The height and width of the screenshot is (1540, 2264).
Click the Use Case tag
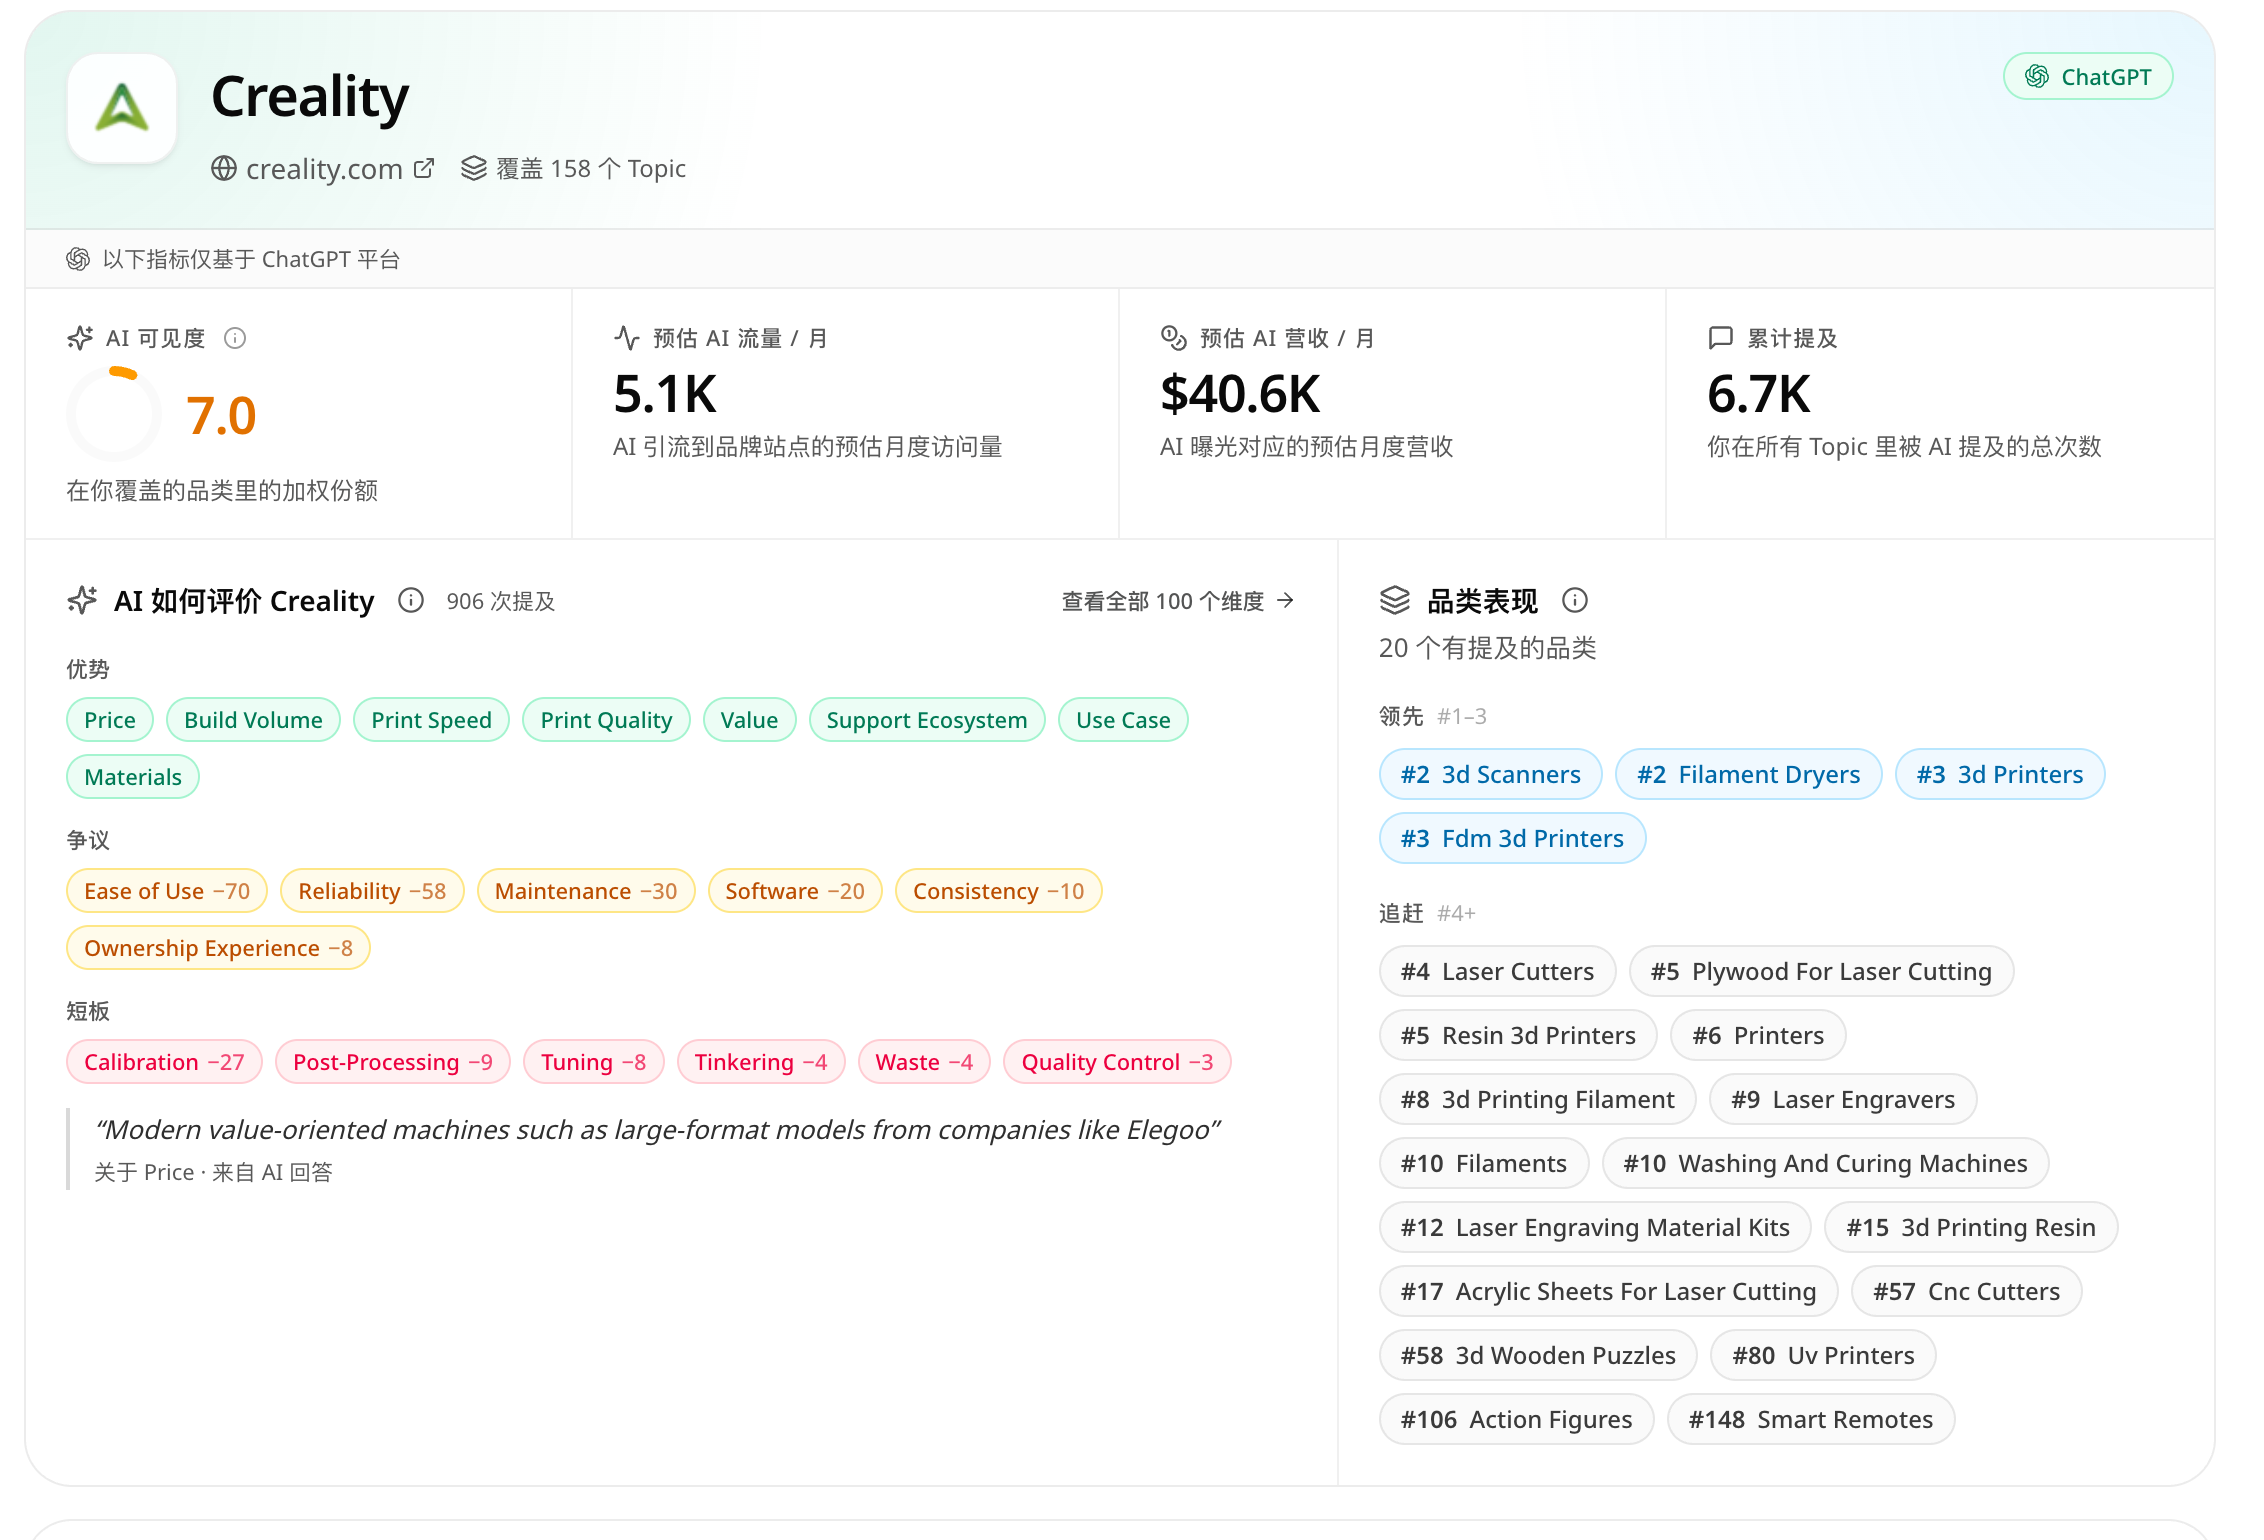[1123, 720]
